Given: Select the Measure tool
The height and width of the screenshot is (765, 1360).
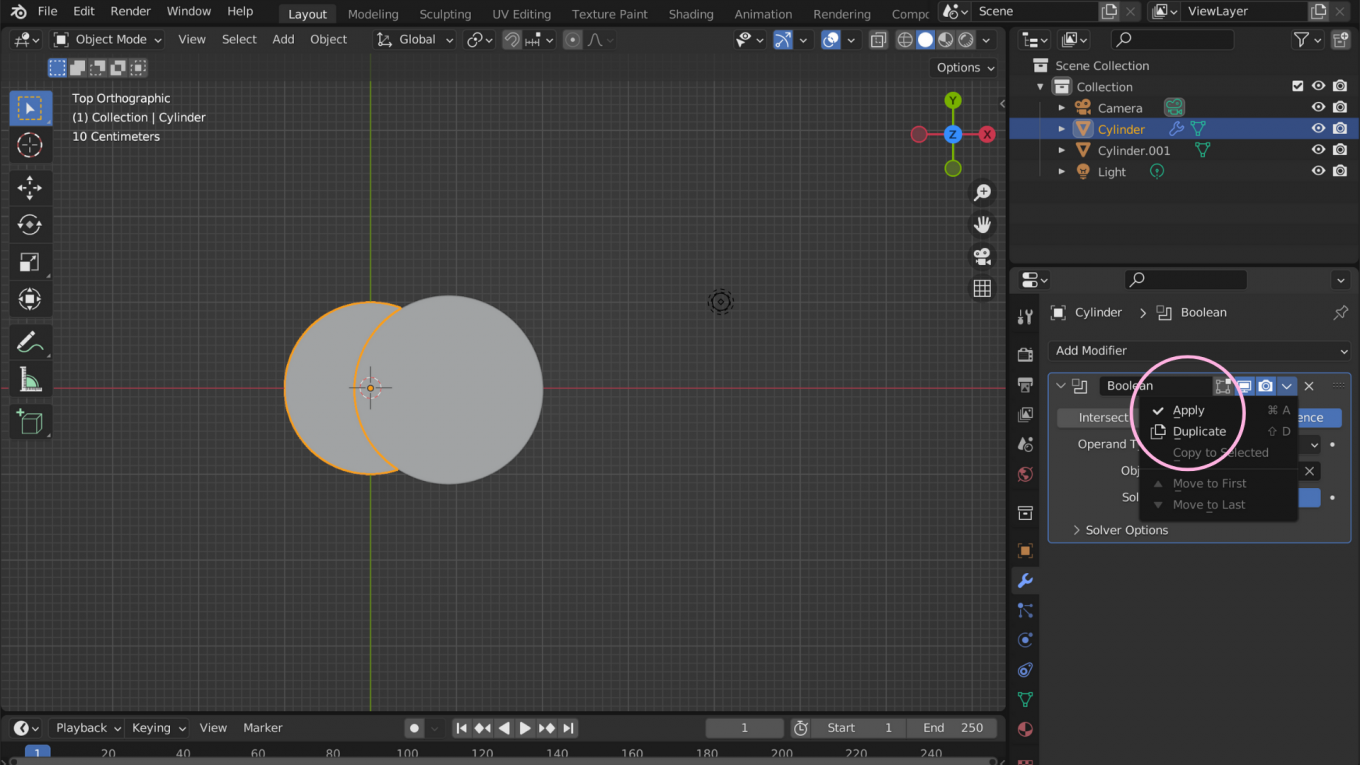Looking at the screenshot, I should pos(30,379).
